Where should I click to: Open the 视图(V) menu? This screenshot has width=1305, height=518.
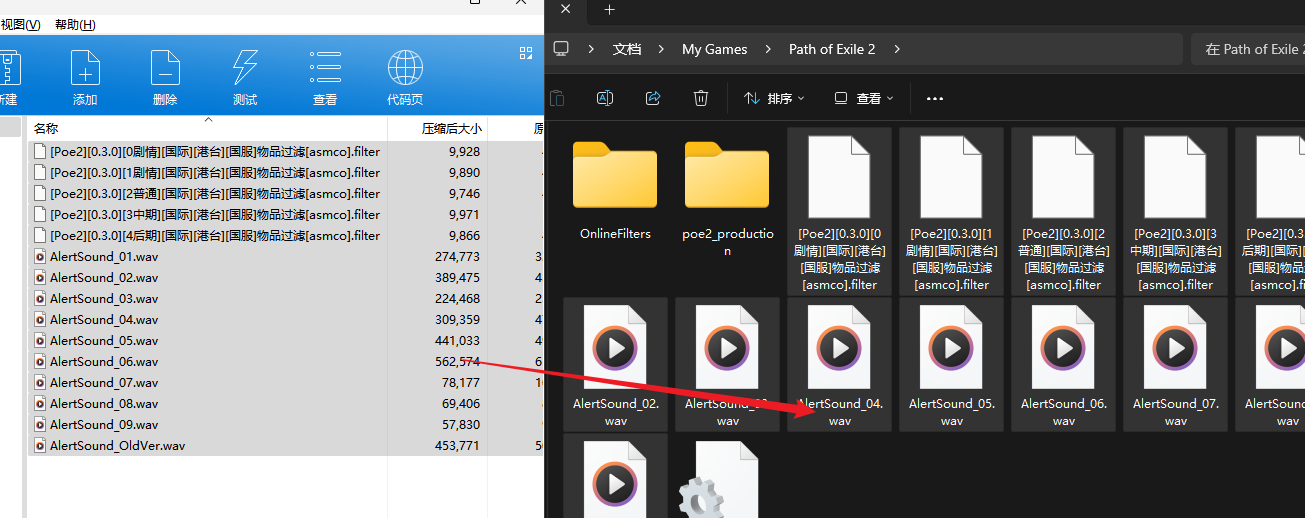(20, 24)
